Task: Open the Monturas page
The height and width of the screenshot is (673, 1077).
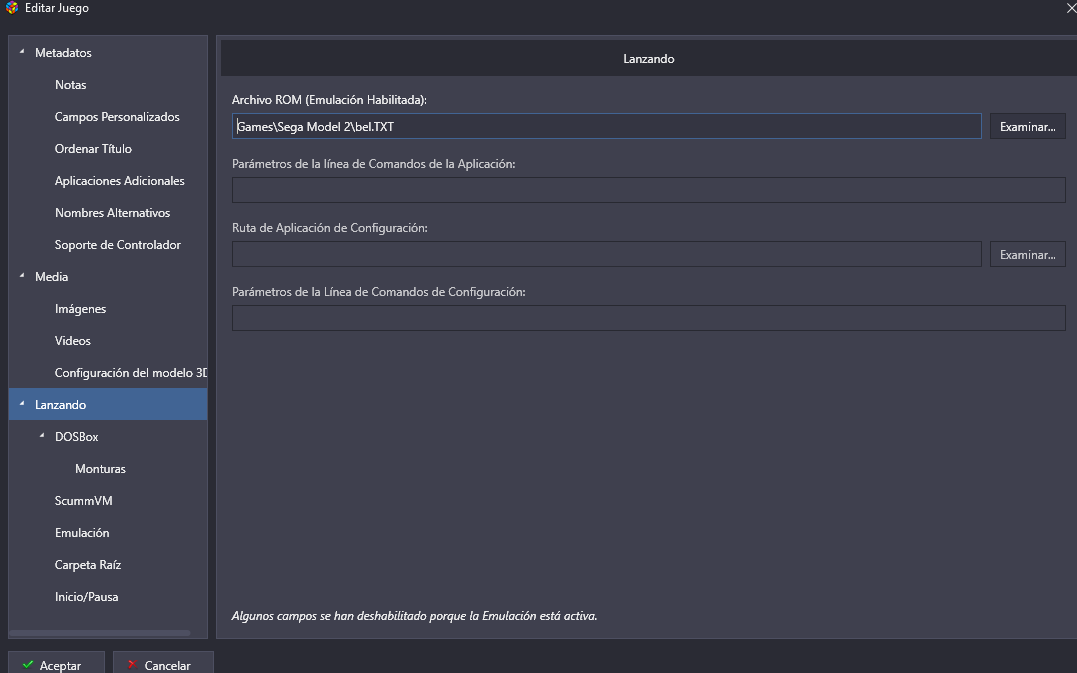Action: coord(100,469)
